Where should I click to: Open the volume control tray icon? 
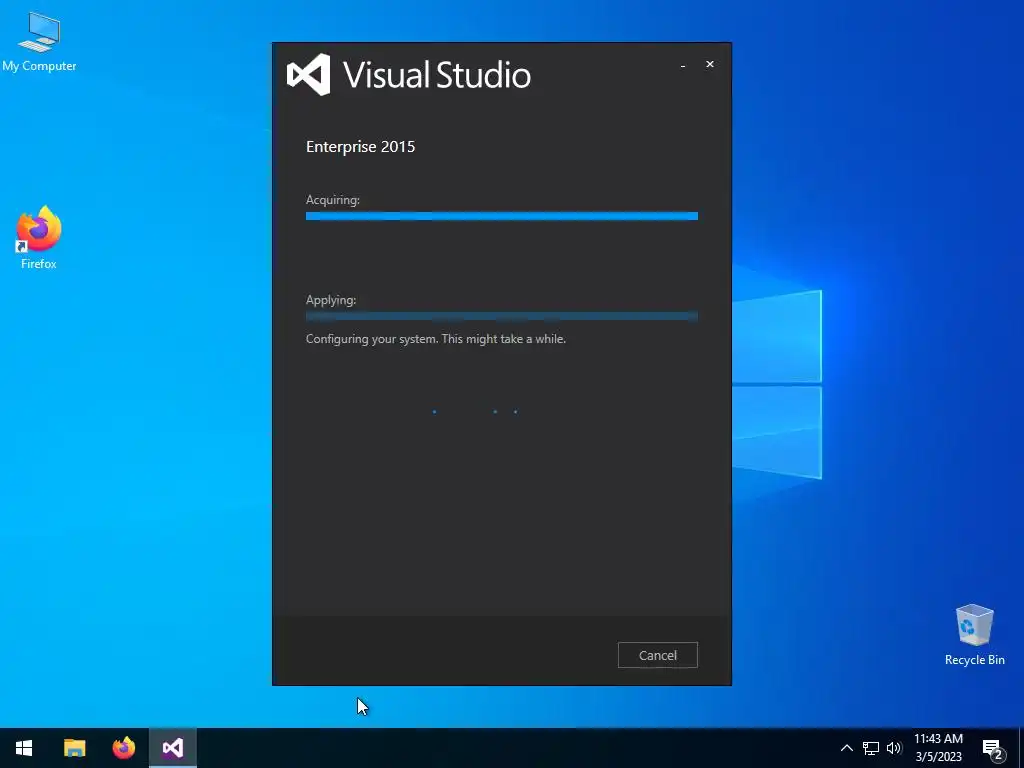(x=894, y=748)
